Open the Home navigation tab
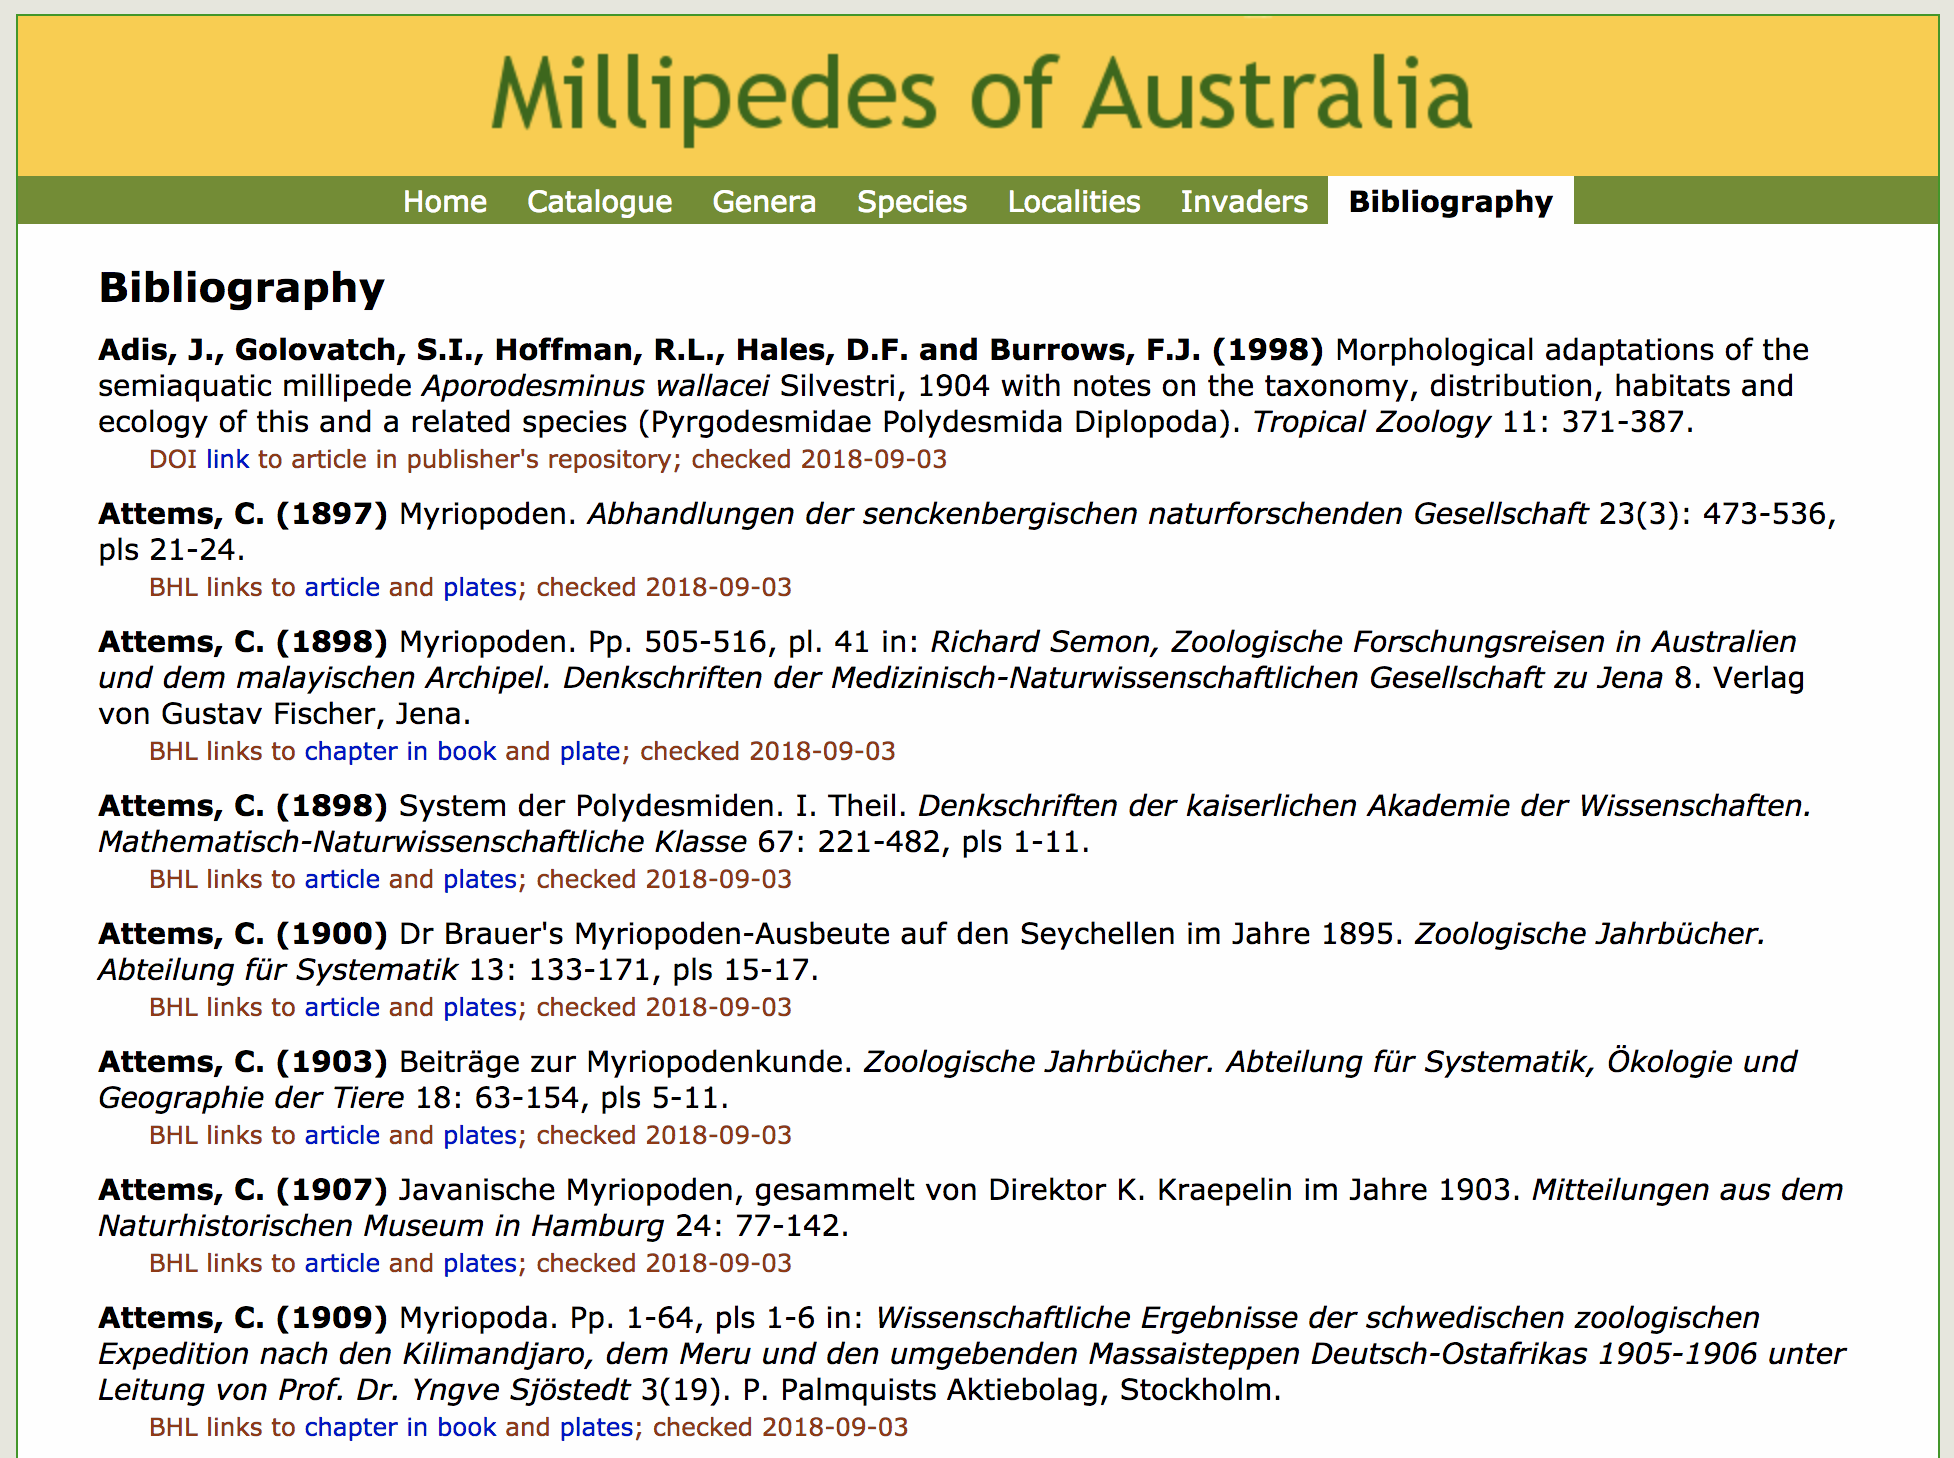The width and height of the screenshot is (1954, 1458). tap(444, 201)
